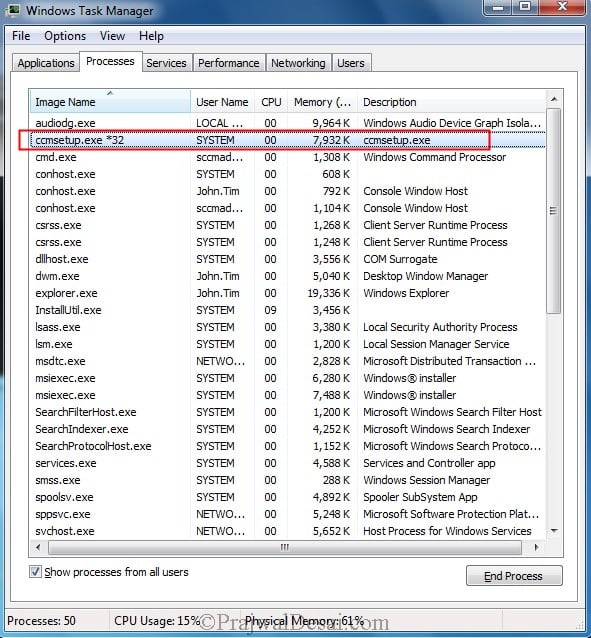Select the svchost.exe process
The height and width of the screenshot is (638, 591).
coord(288,531)
